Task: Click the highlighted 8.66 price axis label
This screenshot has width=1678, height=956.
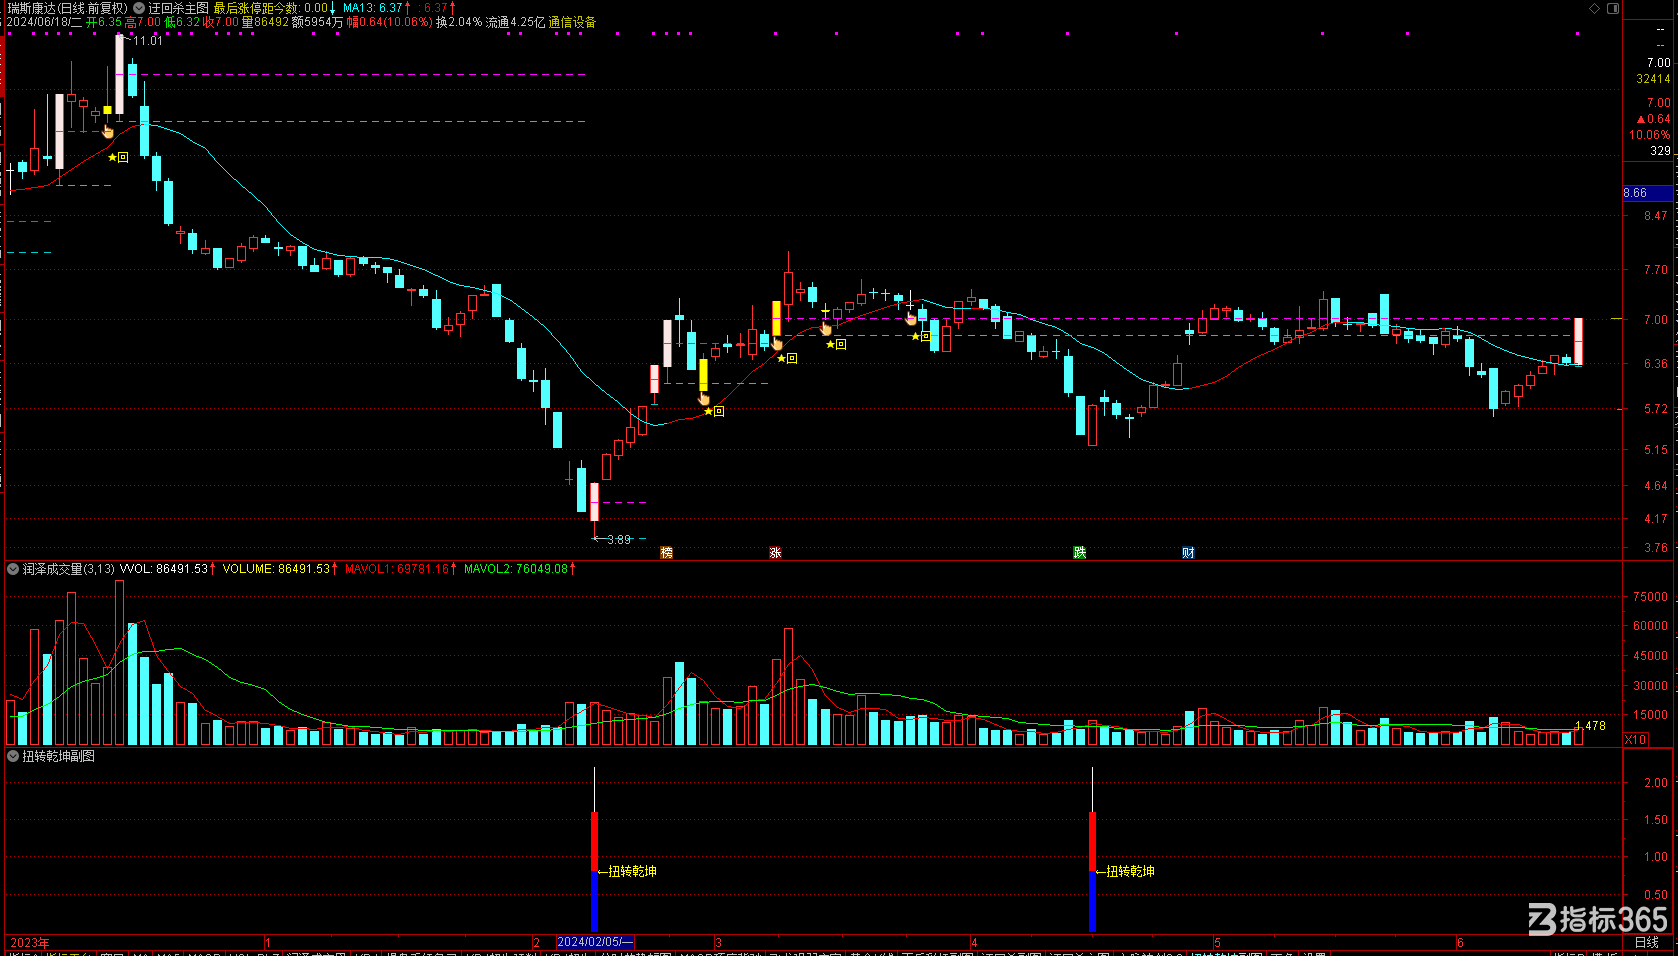Action: 1647,193
